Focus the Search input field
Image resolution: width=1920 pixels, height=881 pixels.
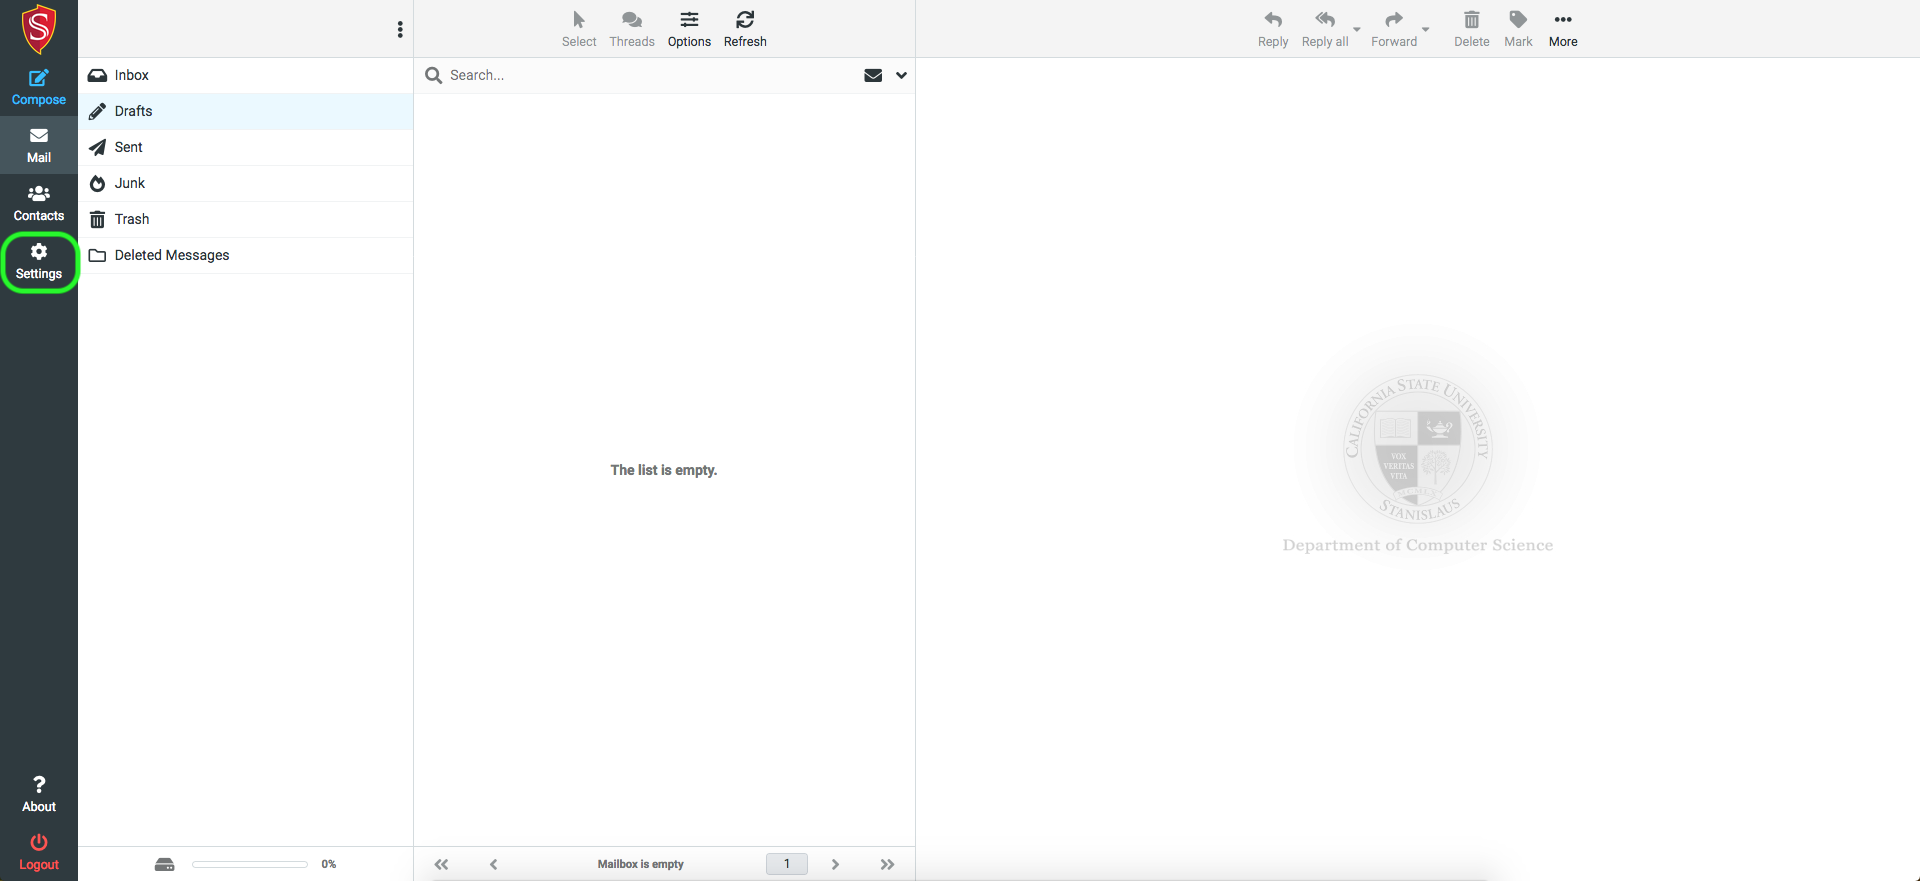(650, 75)
